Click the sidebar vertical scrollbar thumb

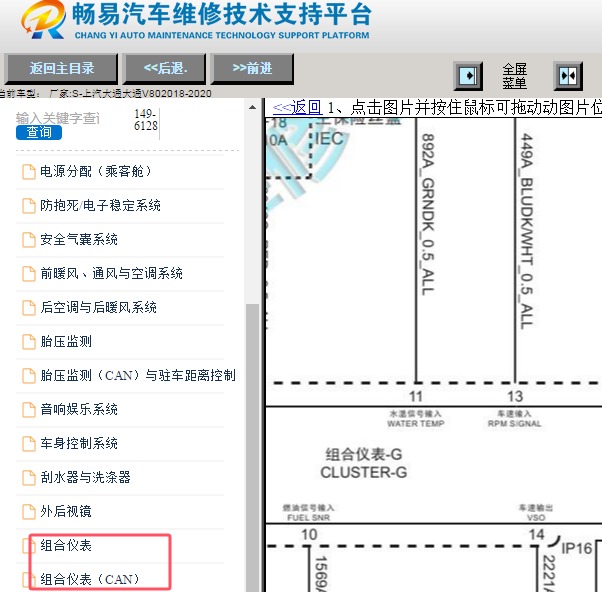tap(252, 447)
